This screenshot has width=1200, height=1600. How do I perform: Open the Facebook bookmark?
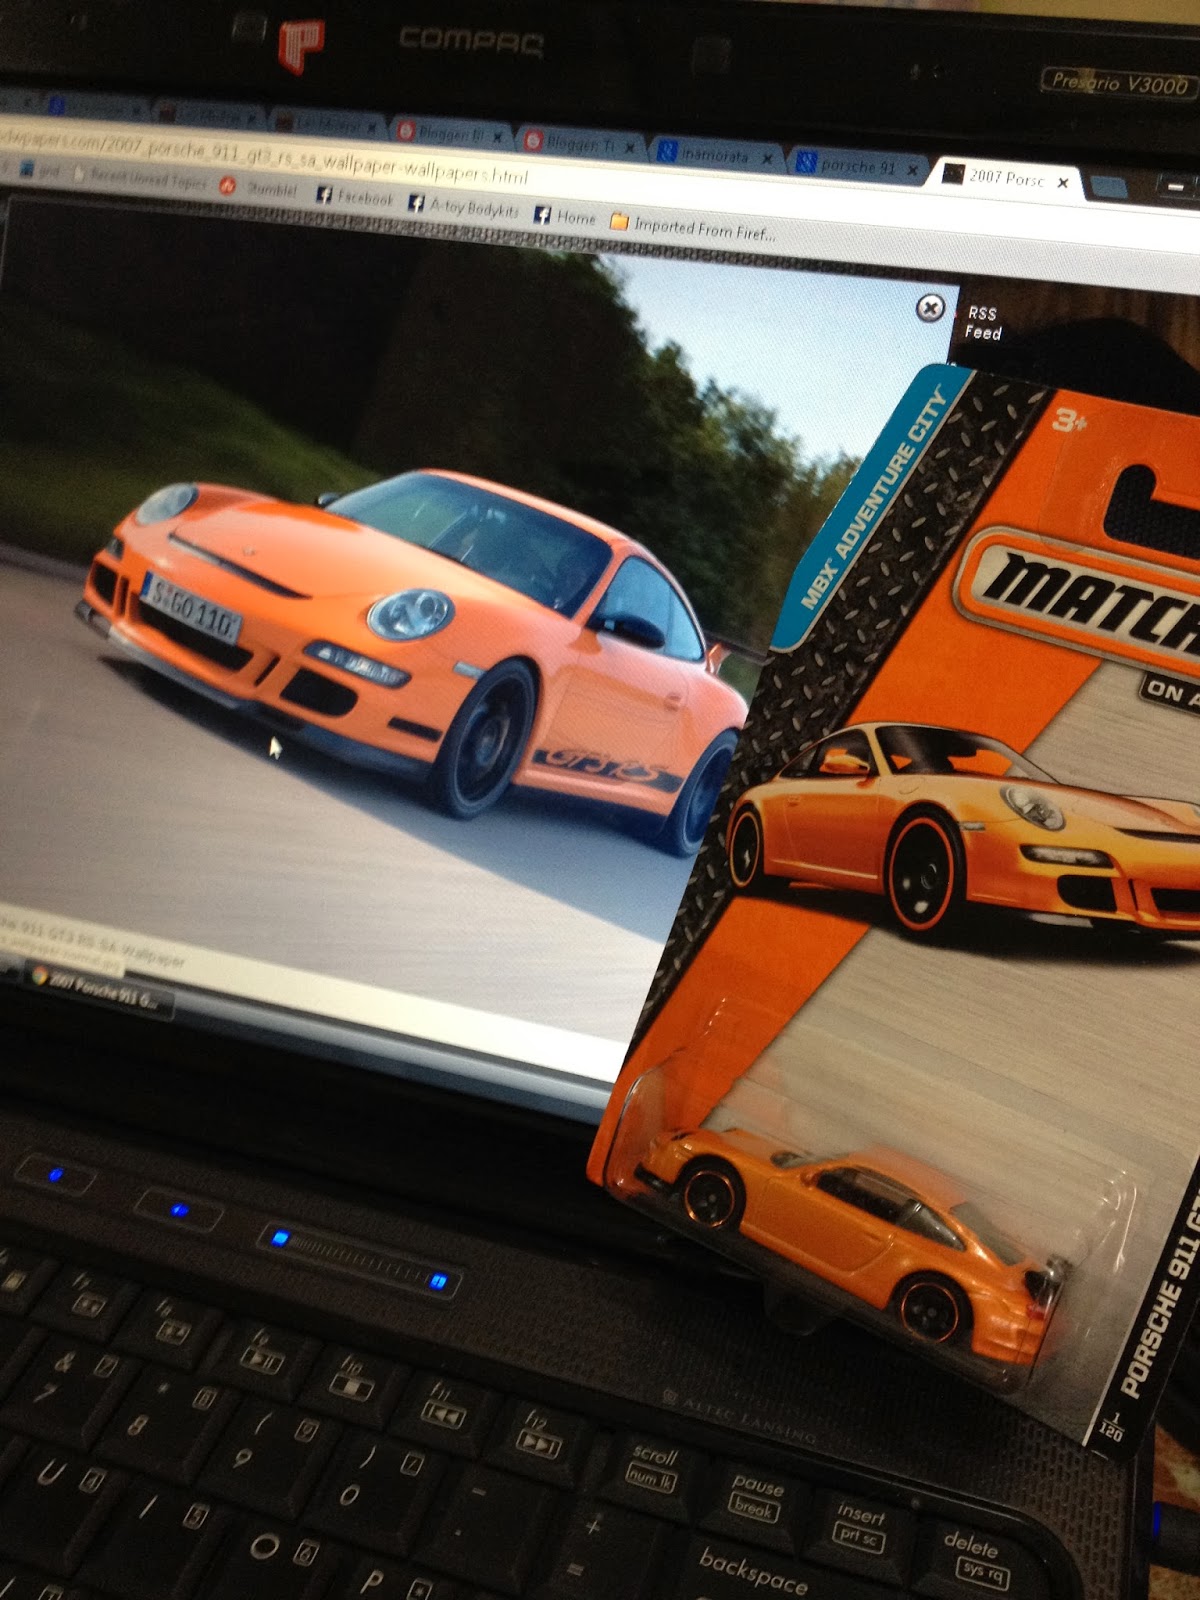354,196
